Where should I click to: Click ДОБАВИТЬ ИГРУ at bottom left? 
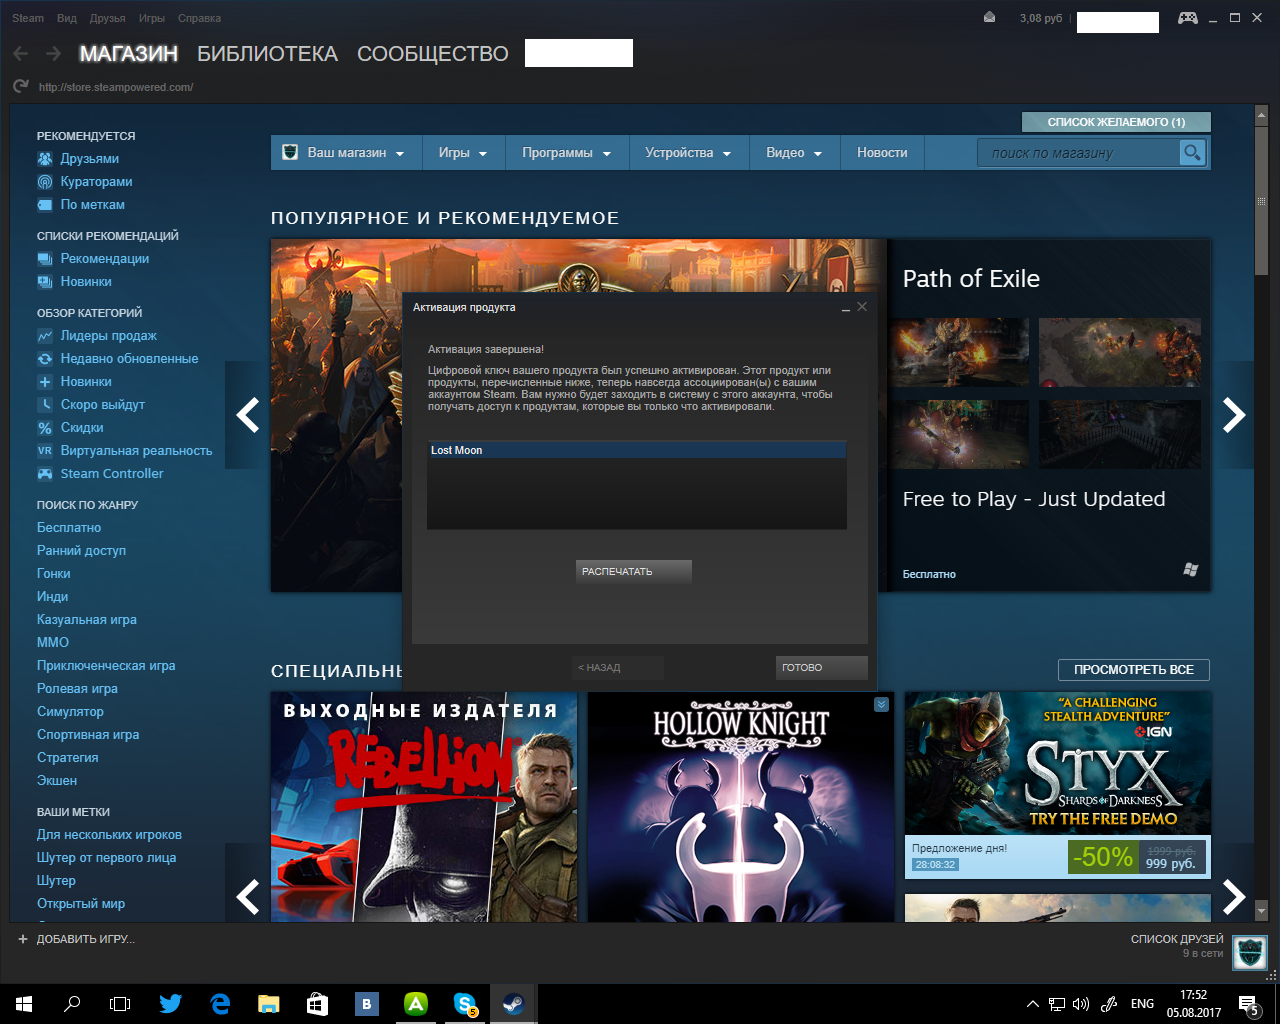click(76, 939)
